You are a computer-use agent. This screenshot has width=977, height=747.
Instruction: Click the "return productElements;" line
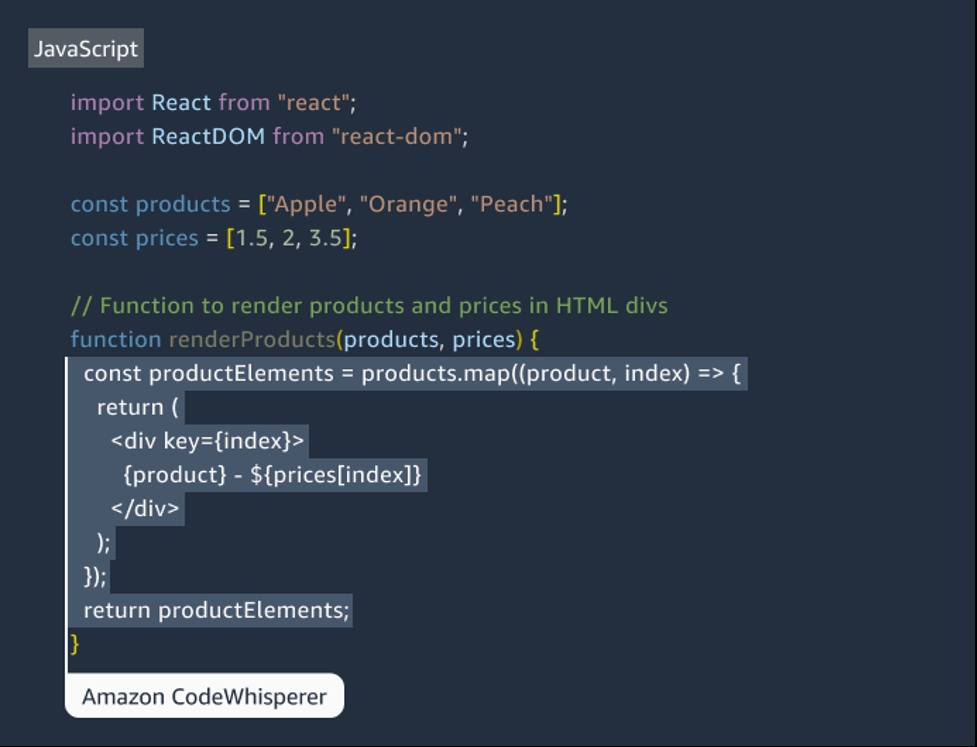pyautogui.click(x=216, y=610)
